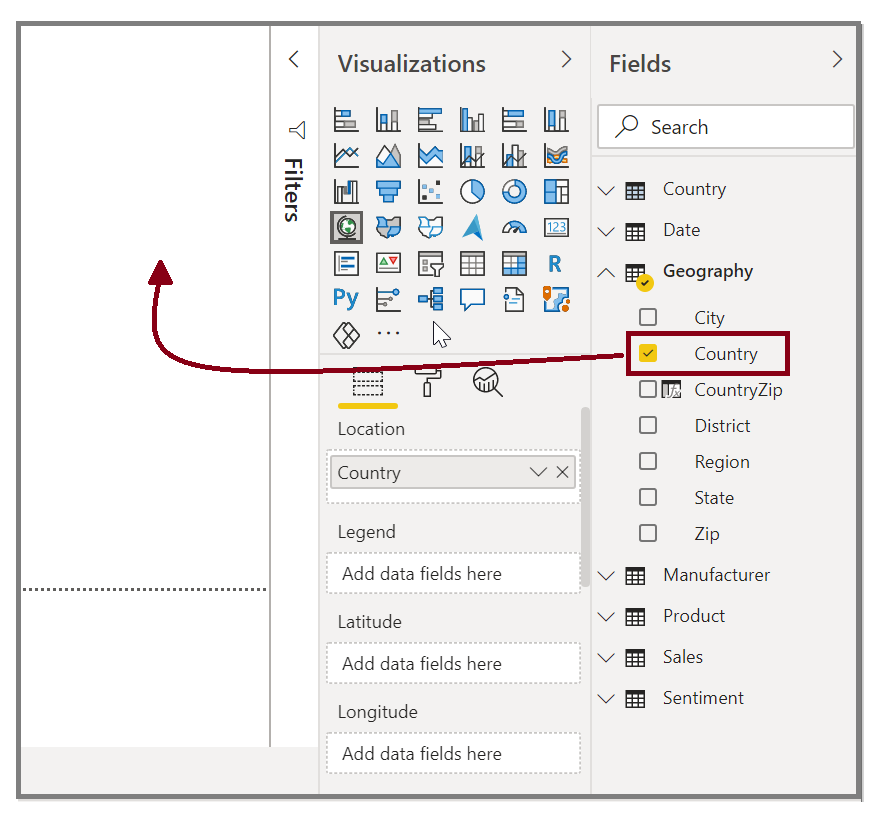Collapse the Geography table
Screen dimensions: 888x822
click(606, 272)
